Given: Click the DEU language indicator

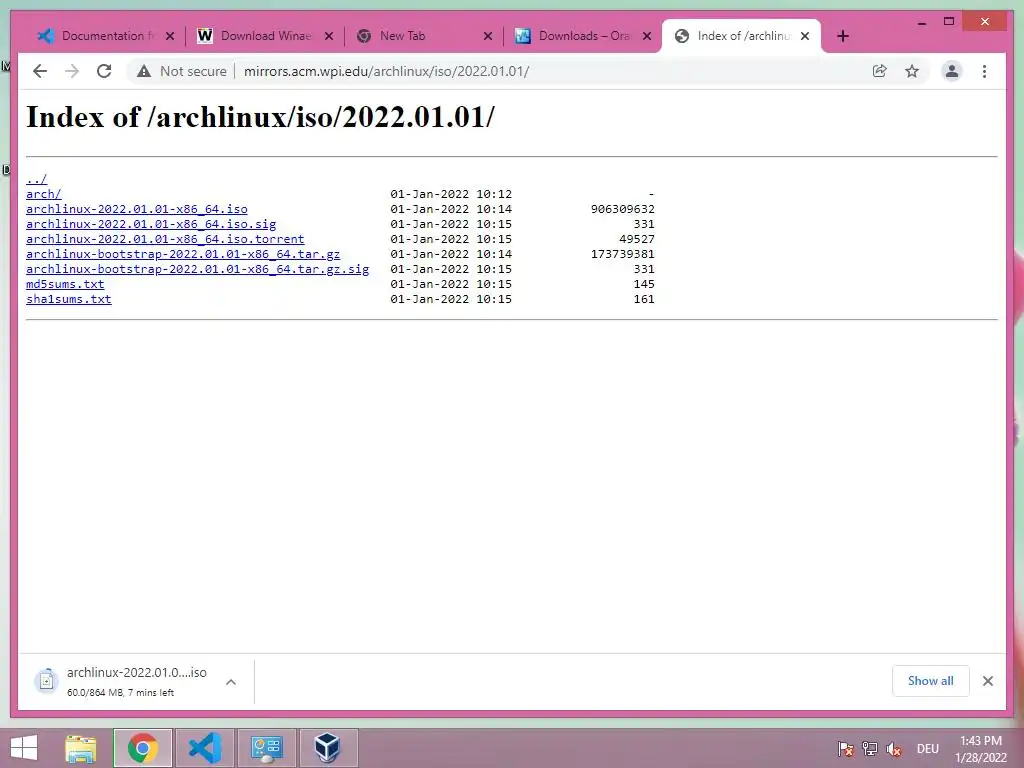Looking at the screenshot, I should [x=927, y=749].
